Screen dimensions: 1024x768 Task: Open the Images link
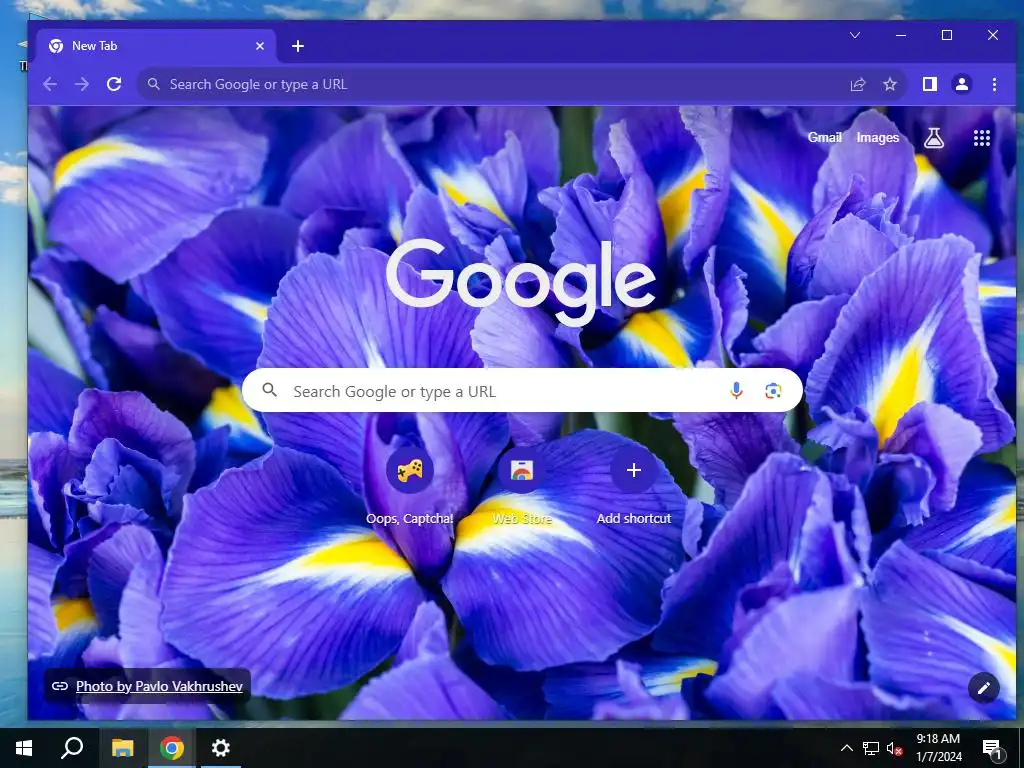(x=878, y=137)
